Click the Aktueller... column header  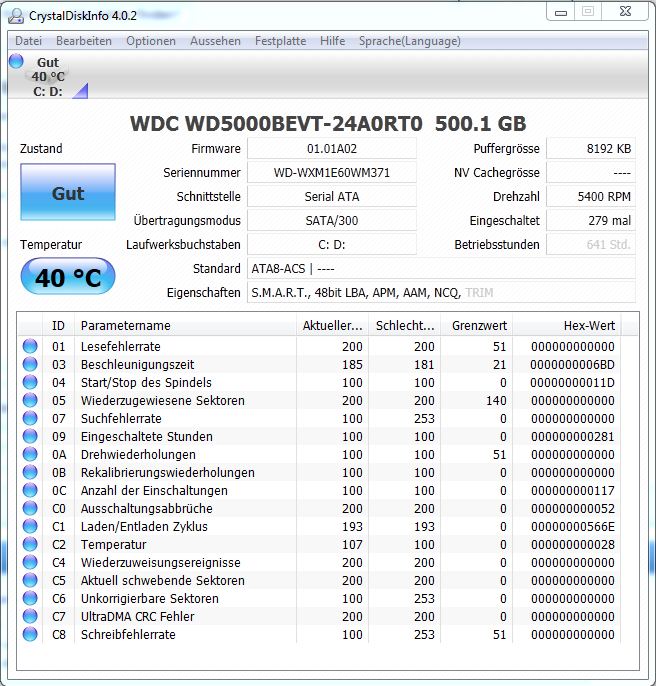coord(333,326)
